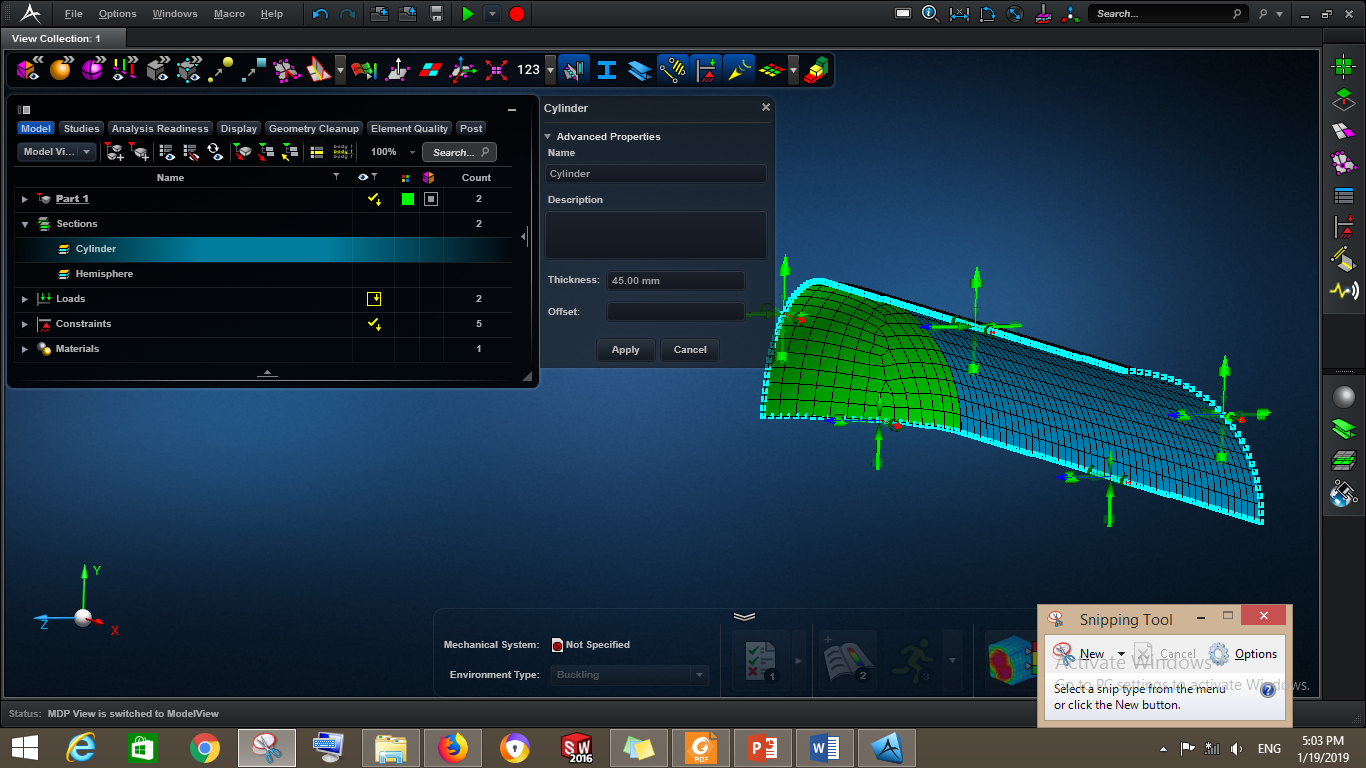Select the magenta sphere mesh icon
This screenshot has width=1366, height=768.
[x=92, y=69]
